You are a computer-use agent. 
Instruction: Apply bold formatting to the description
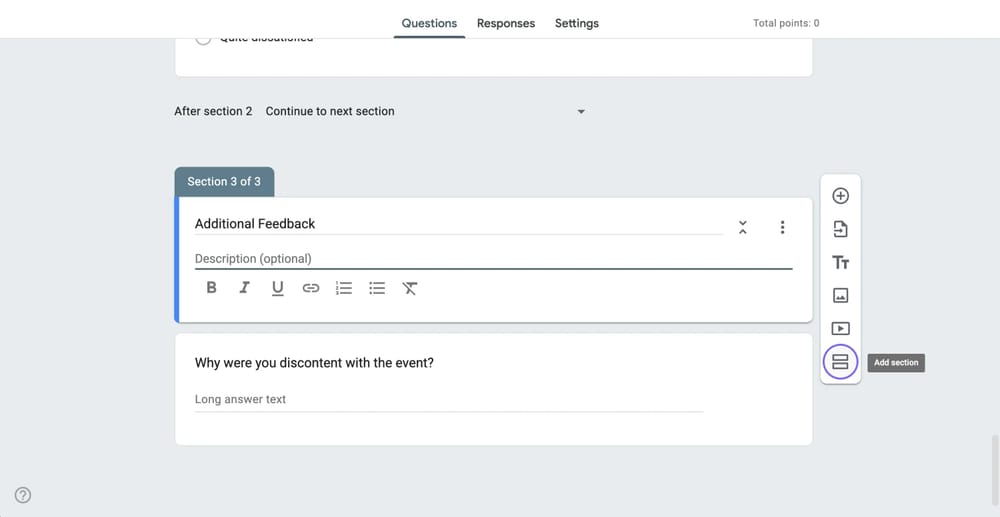211,288
